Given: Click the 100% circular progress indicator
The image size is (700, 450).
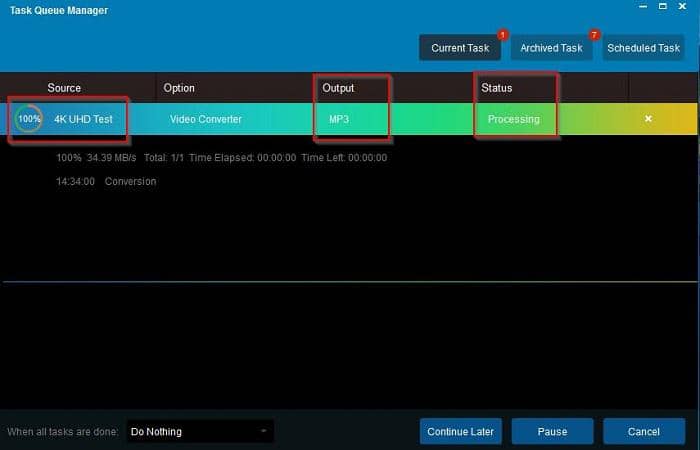Looking at the screenshot, I should pyautogui.click(x=29, y=119).
